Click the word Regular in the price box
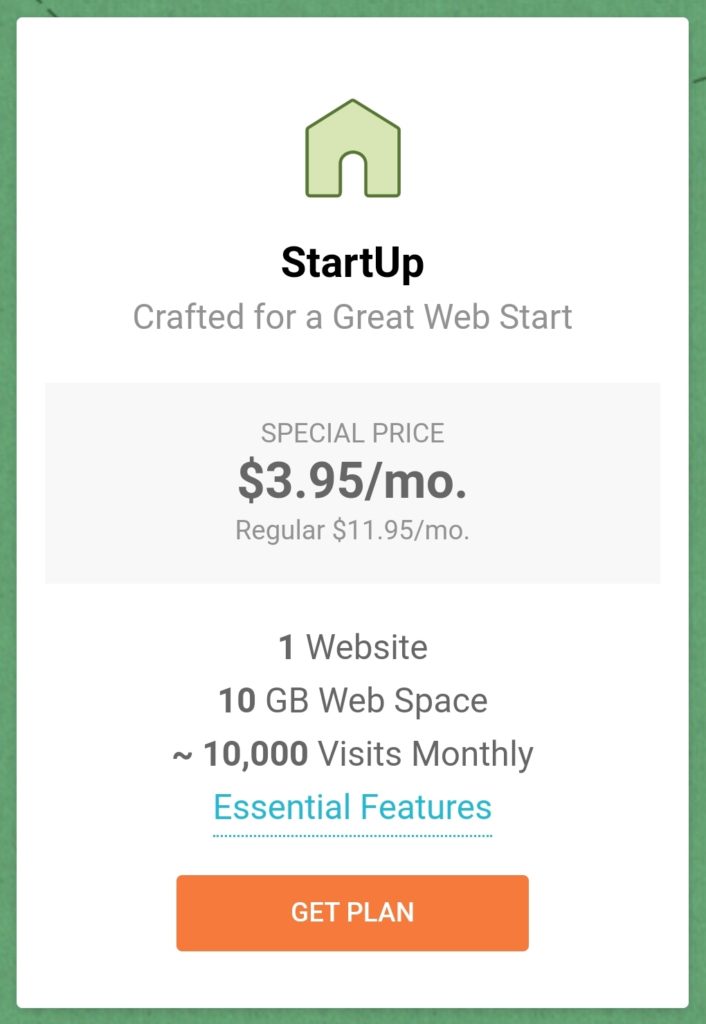Viewport: 706px width, 1024px height. 280,530
